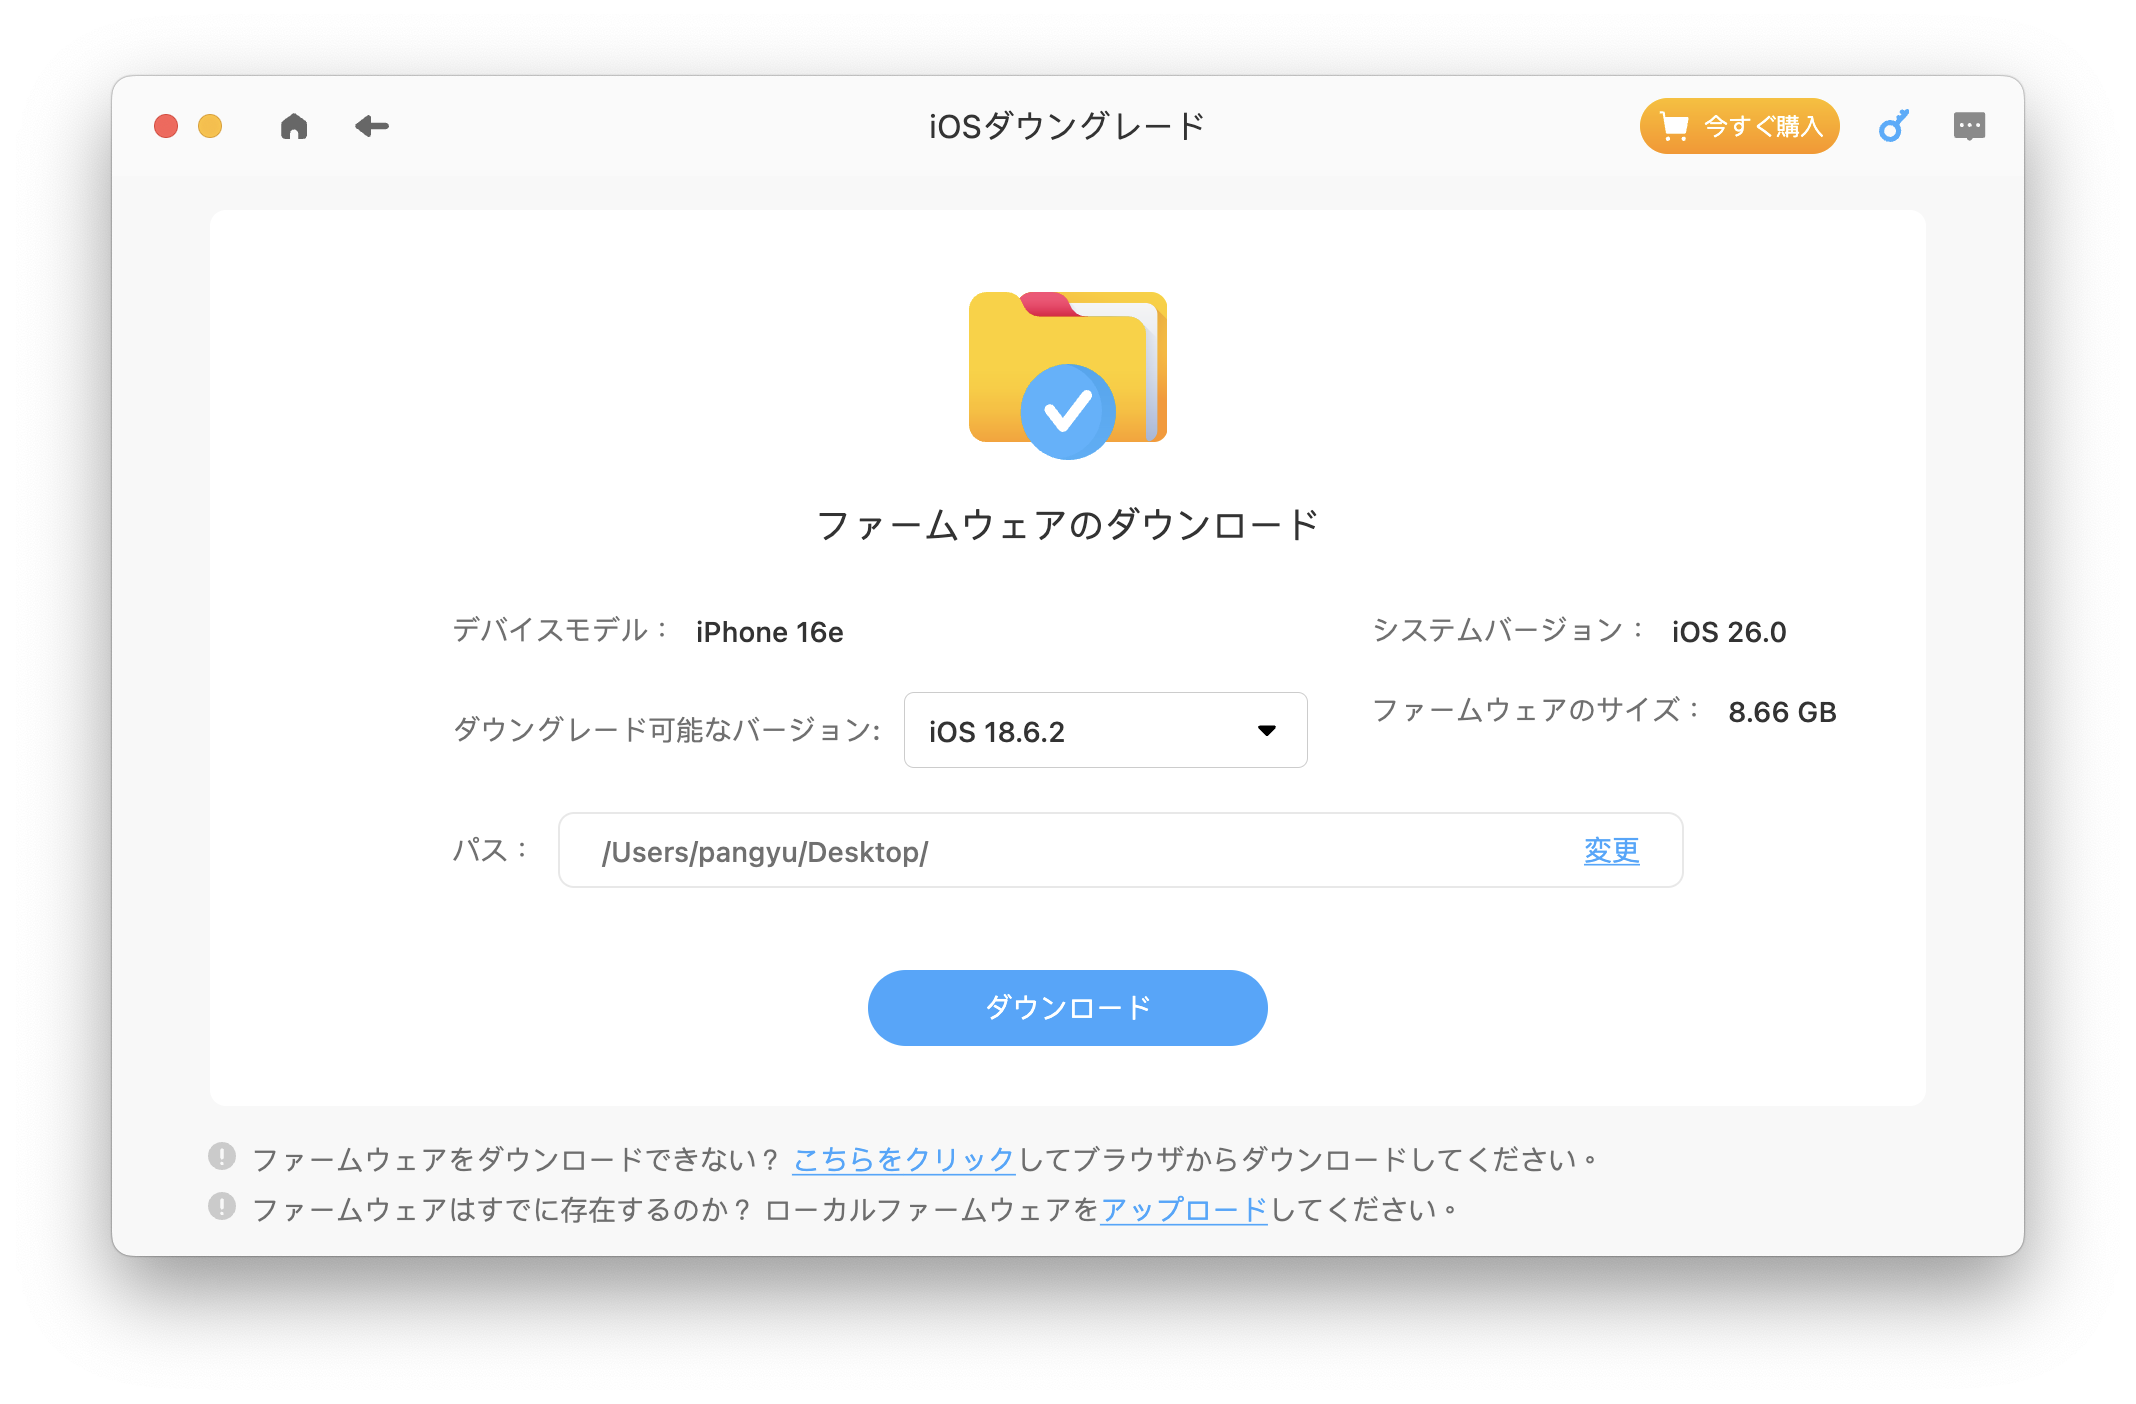Click the info icon beside ファームウェアはすでに存在するのか
2136x1404 pixels.
pos(222,1207)
